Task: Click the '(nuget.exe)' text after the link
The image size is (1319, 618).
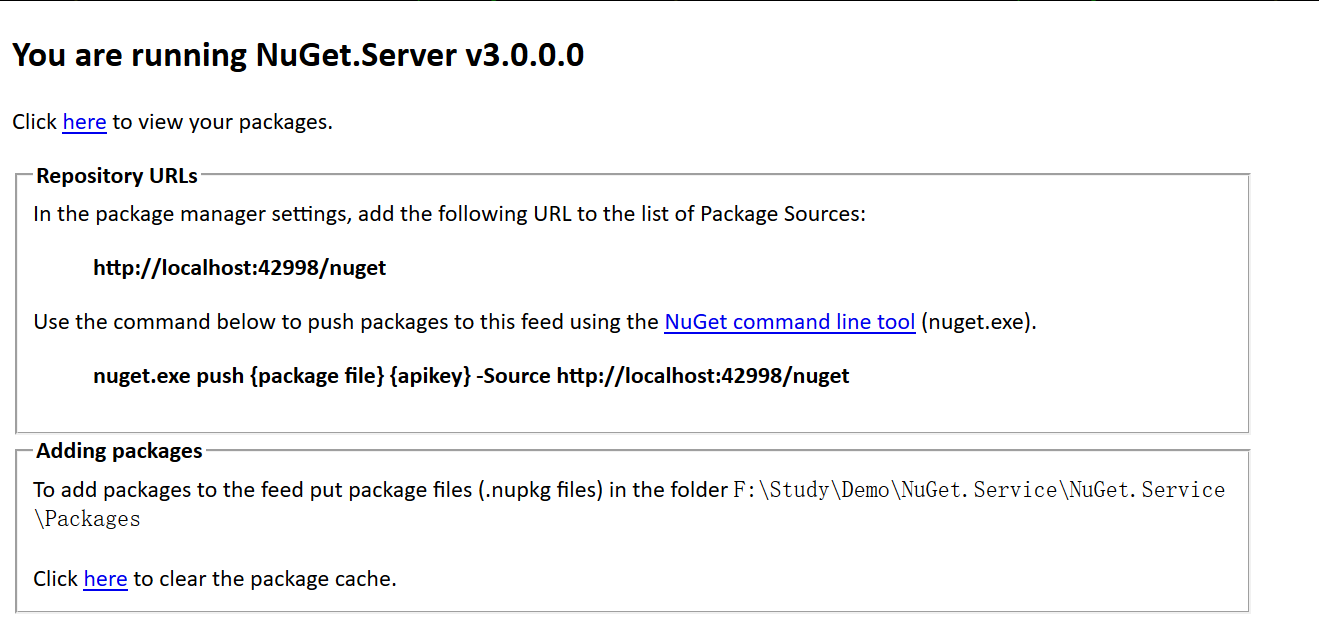Action: click(979, 322)
